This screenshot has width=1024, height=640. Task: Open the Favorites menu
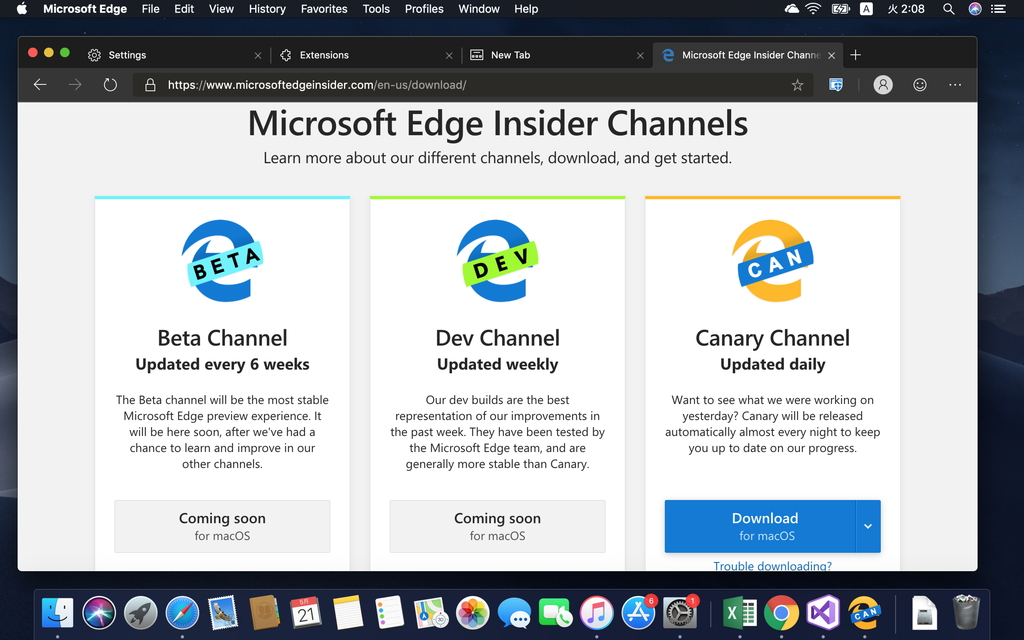tap(324, 9)
